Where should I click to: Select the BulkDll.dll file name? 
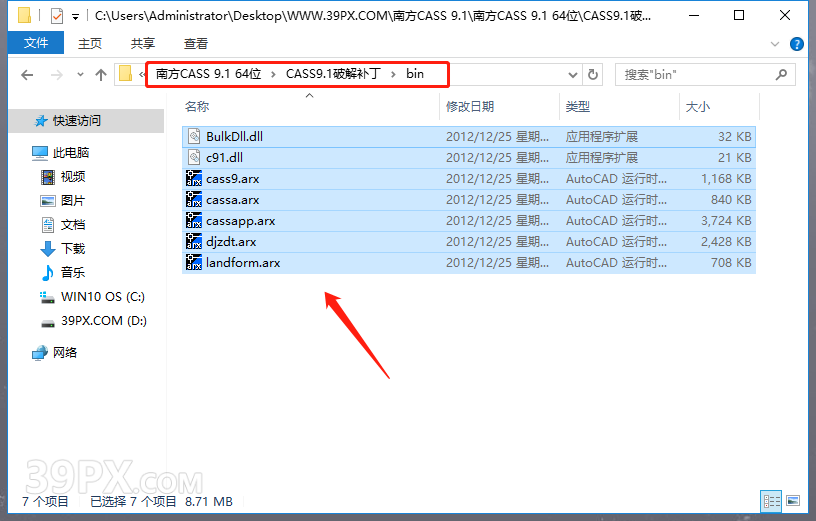click(x=234, y=136)
